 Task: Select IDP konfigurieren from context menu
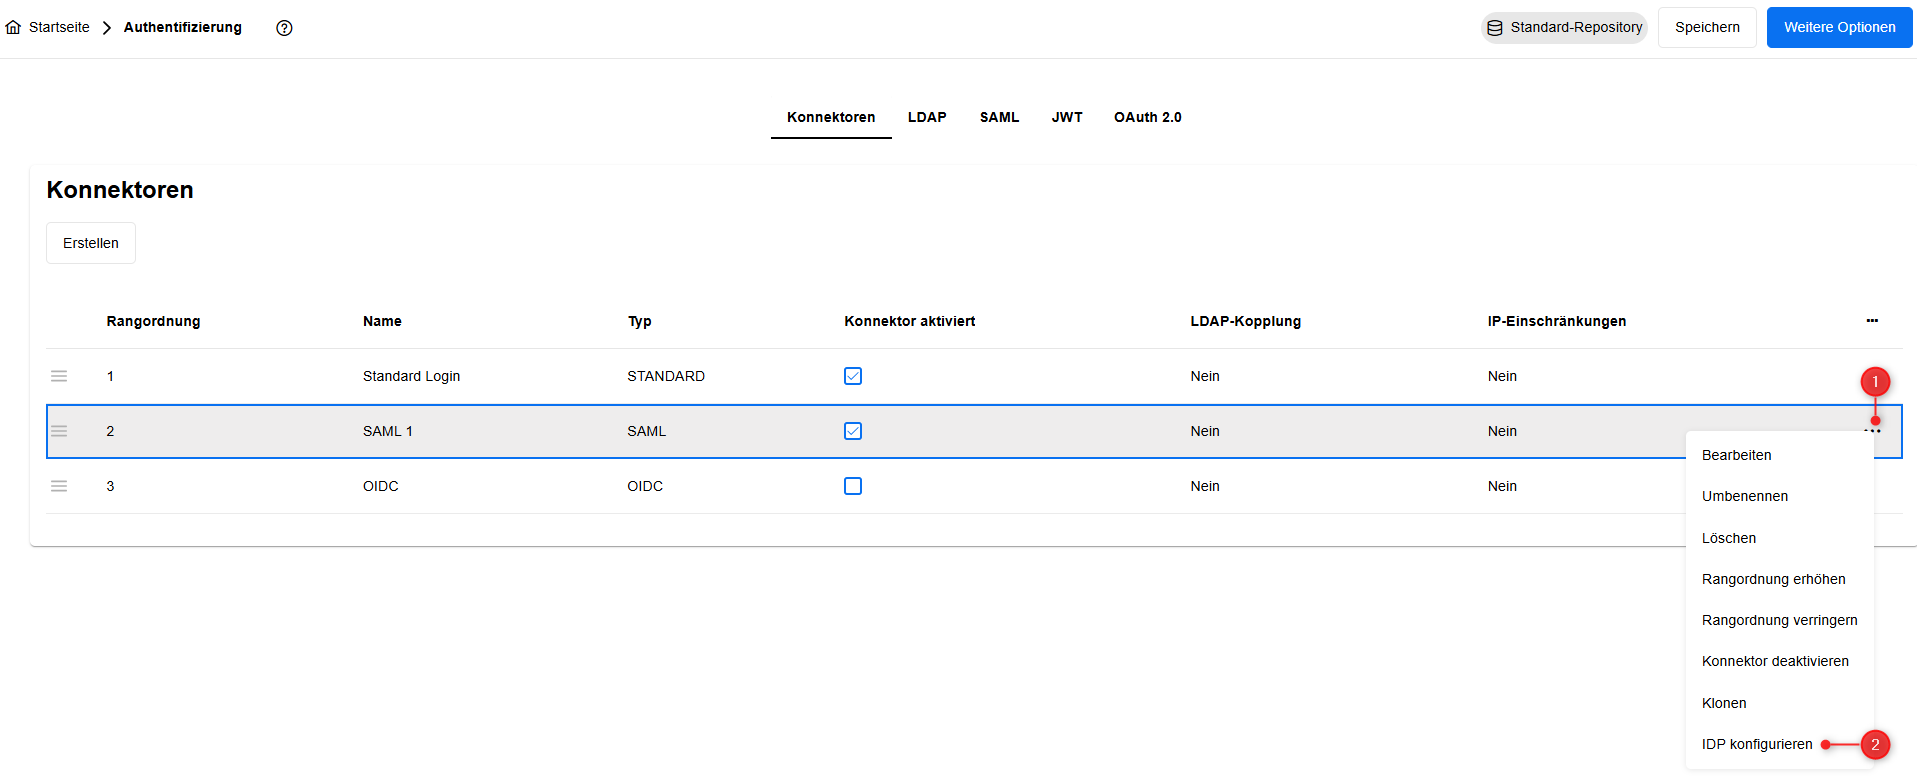point(1756,744)
